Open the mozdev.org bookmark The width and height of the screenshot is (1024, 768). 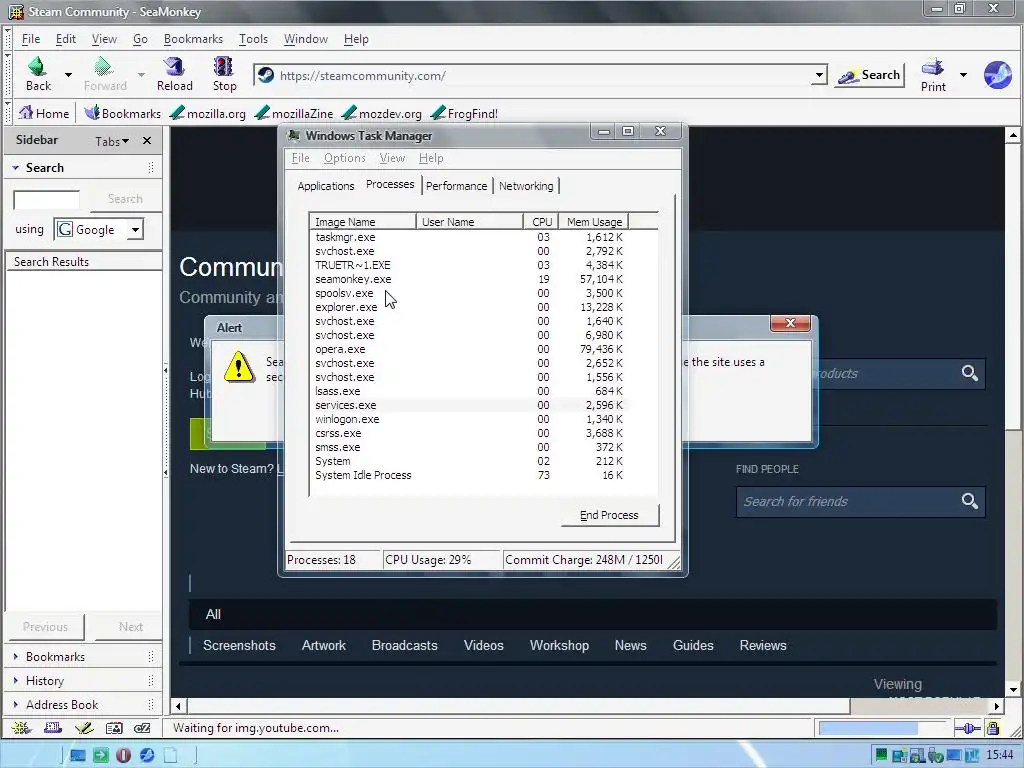pyautogui.click(x=381, y=113)
